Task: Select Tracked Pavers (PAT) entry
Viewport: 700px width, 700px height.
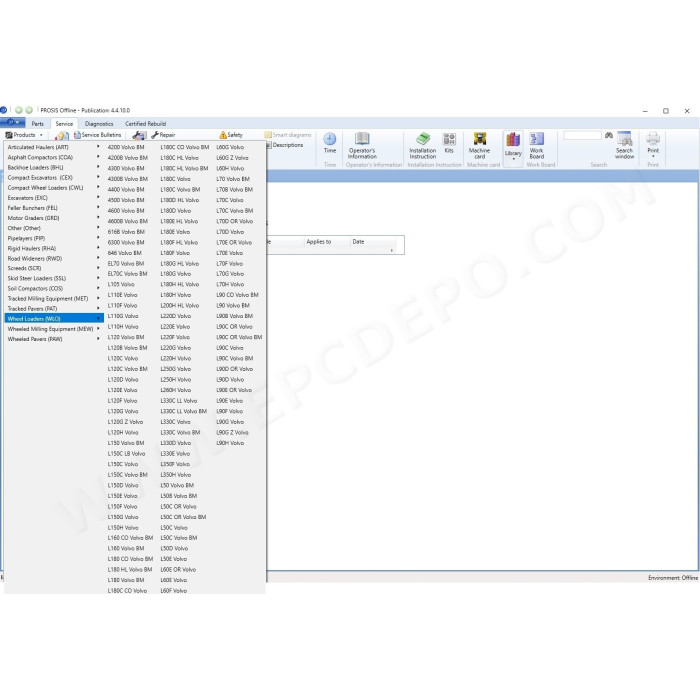Action: [54, 308]
